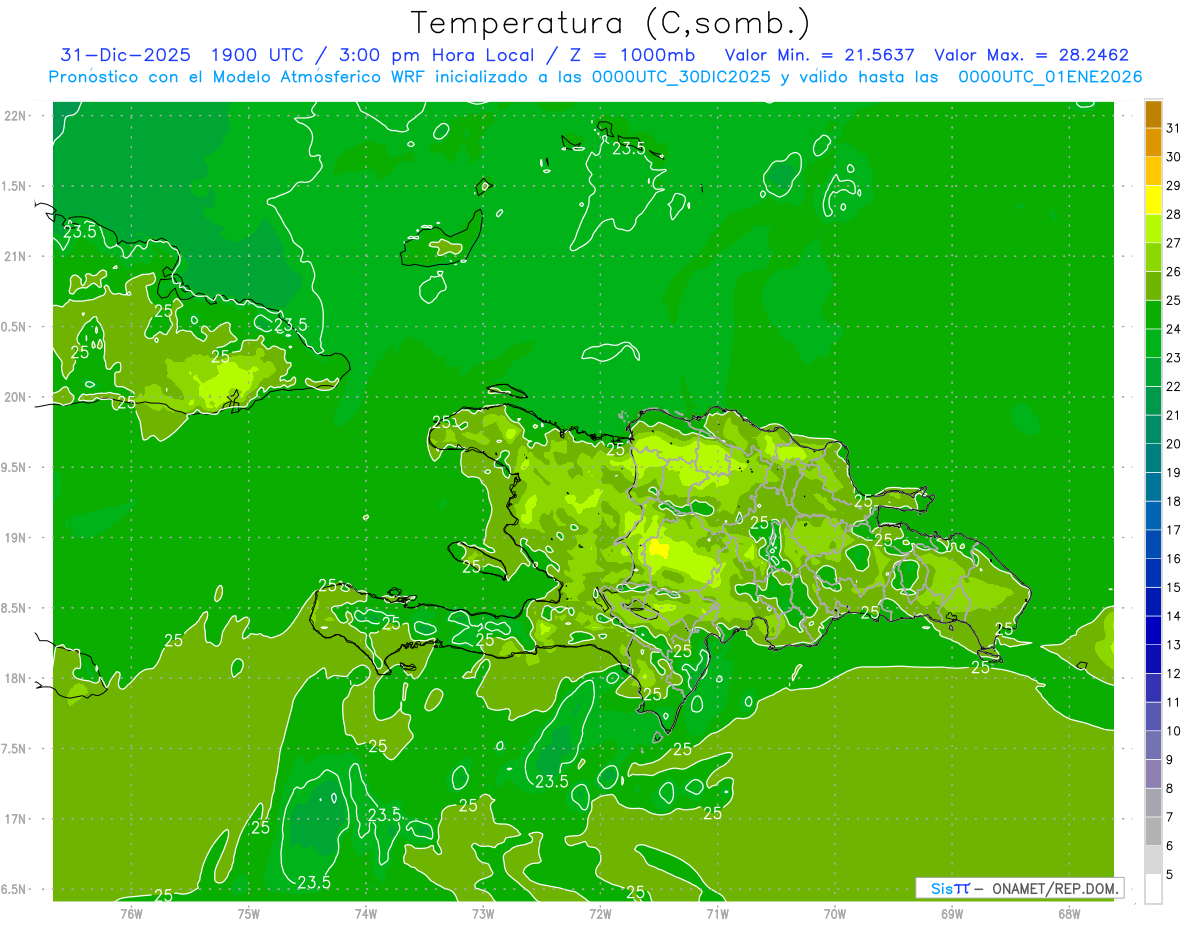Click 'Valor Min. = 21.5637' value
Viewport: 1200px width, 927px height.
point(820,55)
